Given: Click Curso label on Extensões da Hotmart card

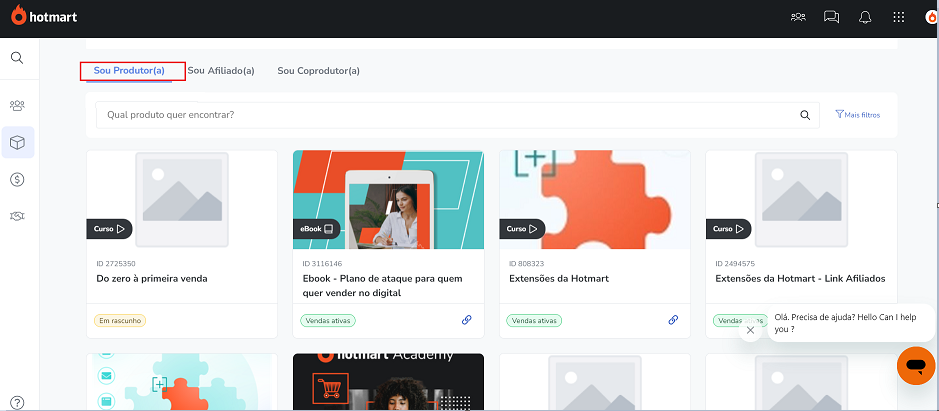Looking at the screenshot, I should coord(522,229).
